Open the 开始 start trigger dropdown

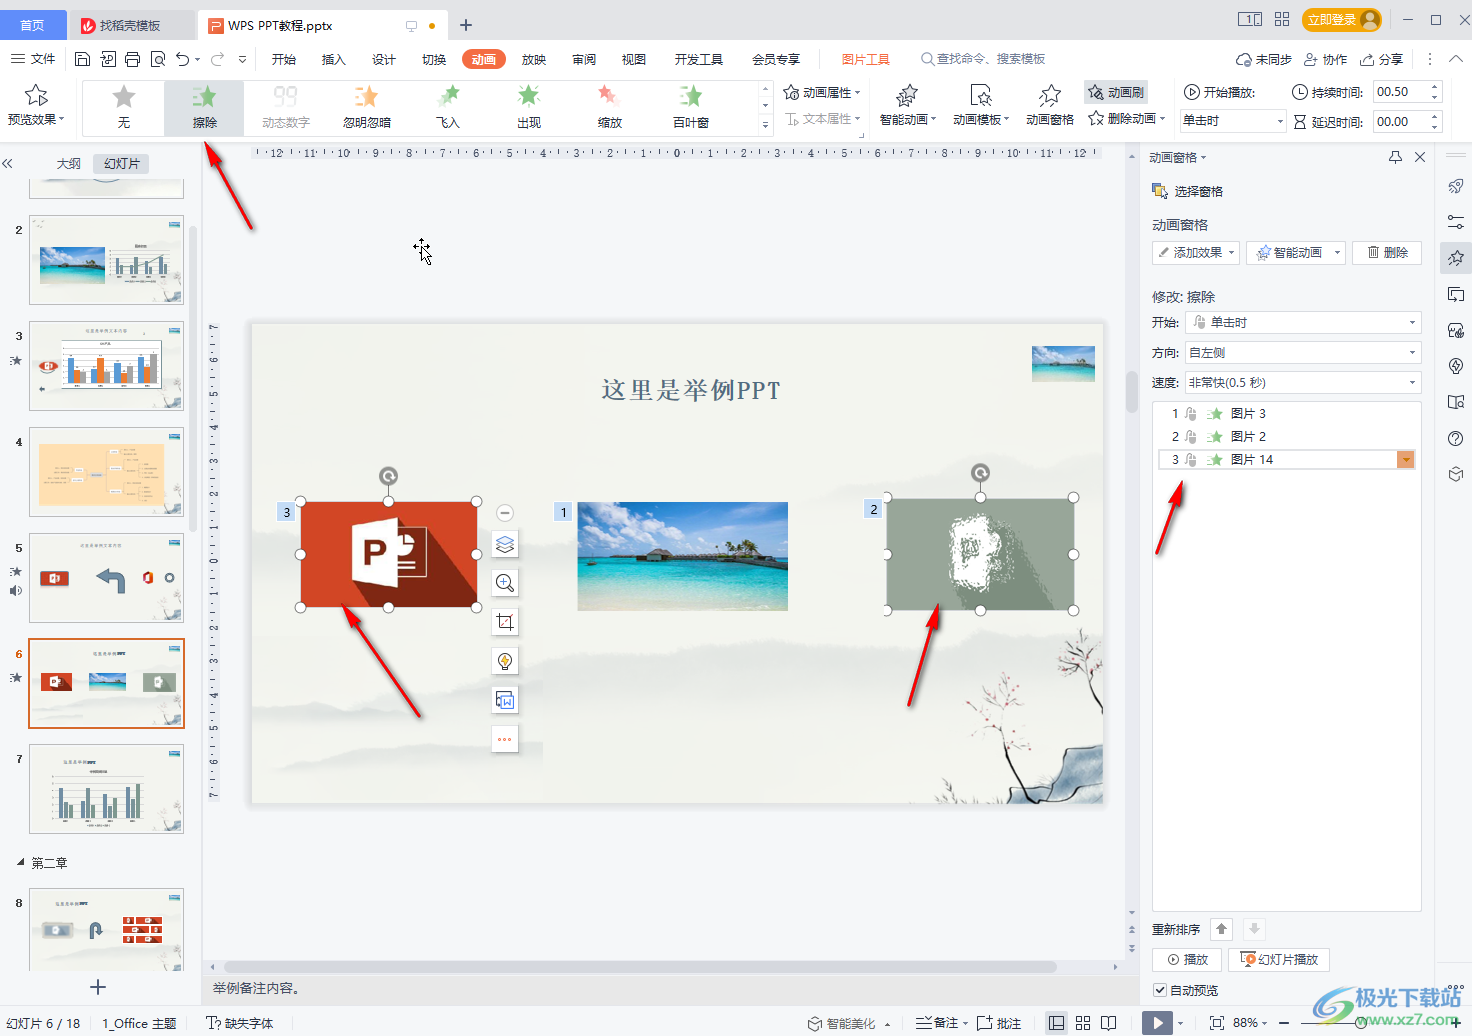1303,322
